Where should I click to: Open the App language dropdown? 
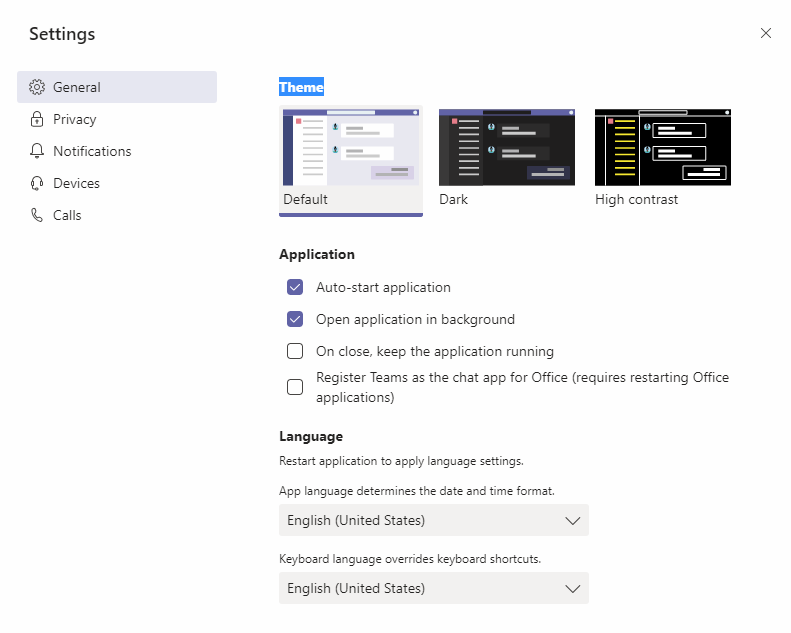pos(434,520)
